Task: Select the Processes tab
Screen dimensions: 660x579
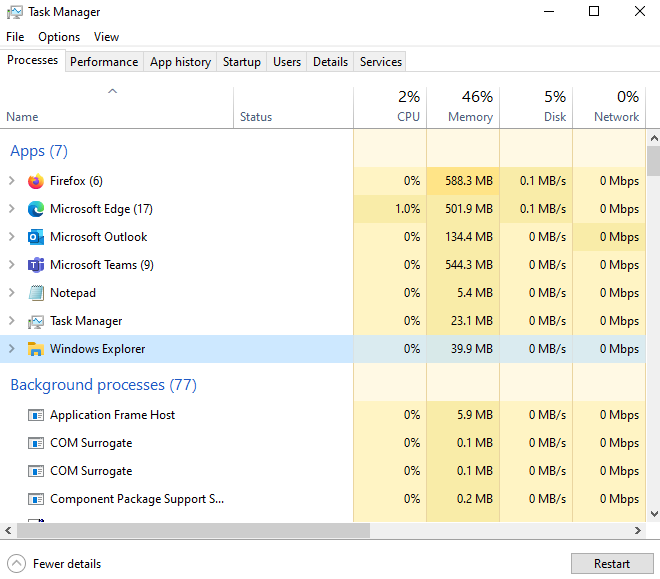Action: tap(32, 60)
